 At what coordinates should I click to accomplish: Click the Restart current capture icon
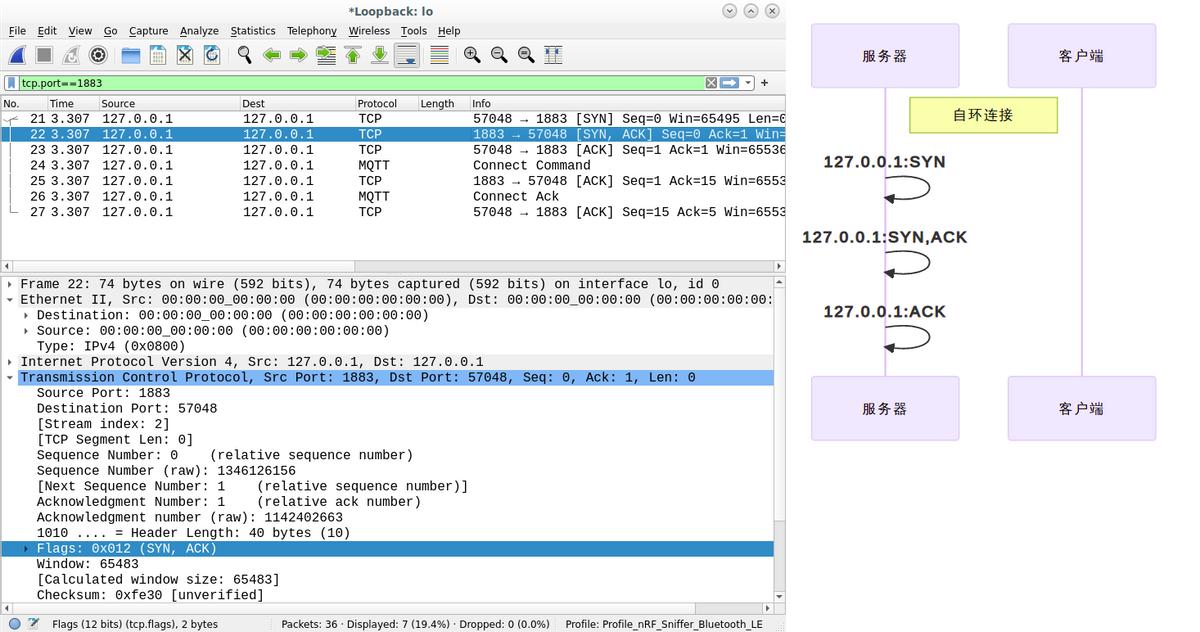[72, 55]
